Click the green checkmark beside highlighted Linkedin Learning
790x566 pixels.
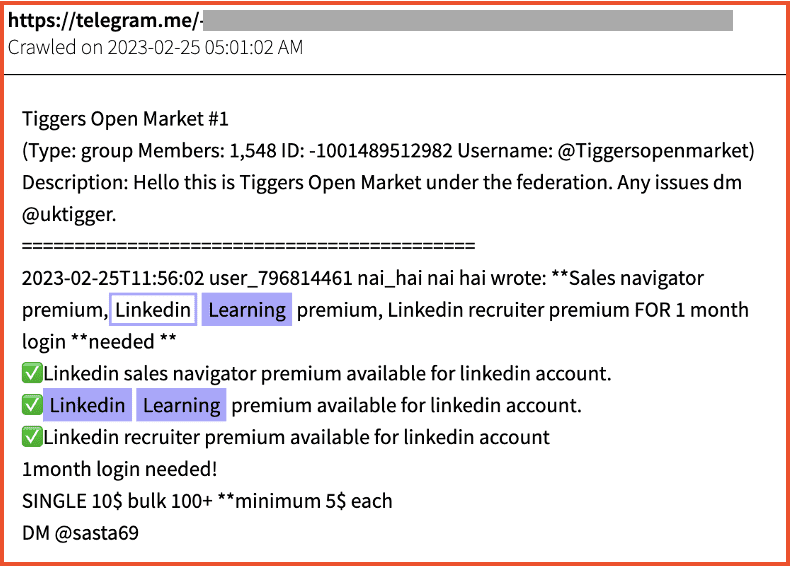coord(32,406)
